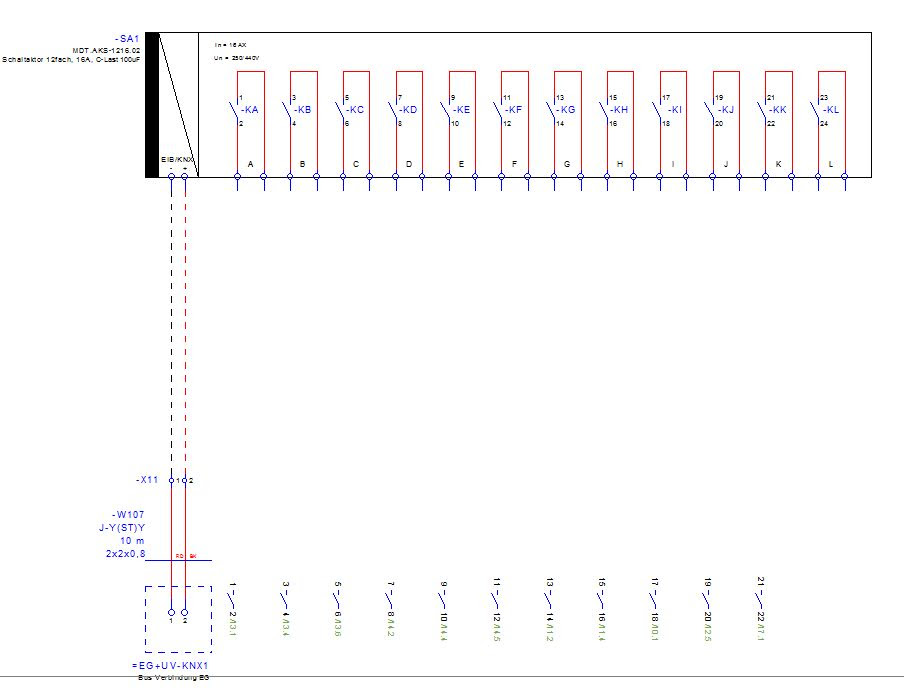The width and height of the screenshot is (904, 692).
Task: Select the -KL relay contact label
Action: (831, 110)
